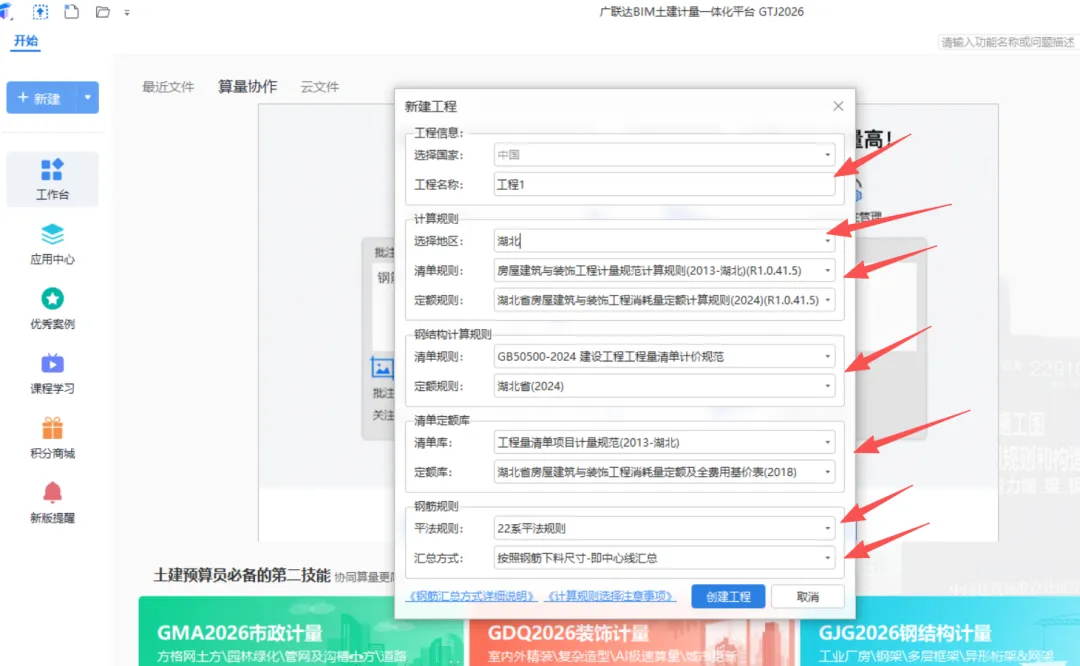
Task: Click the 新建 button
Action: pyautogui.click(x=41, y=98)
